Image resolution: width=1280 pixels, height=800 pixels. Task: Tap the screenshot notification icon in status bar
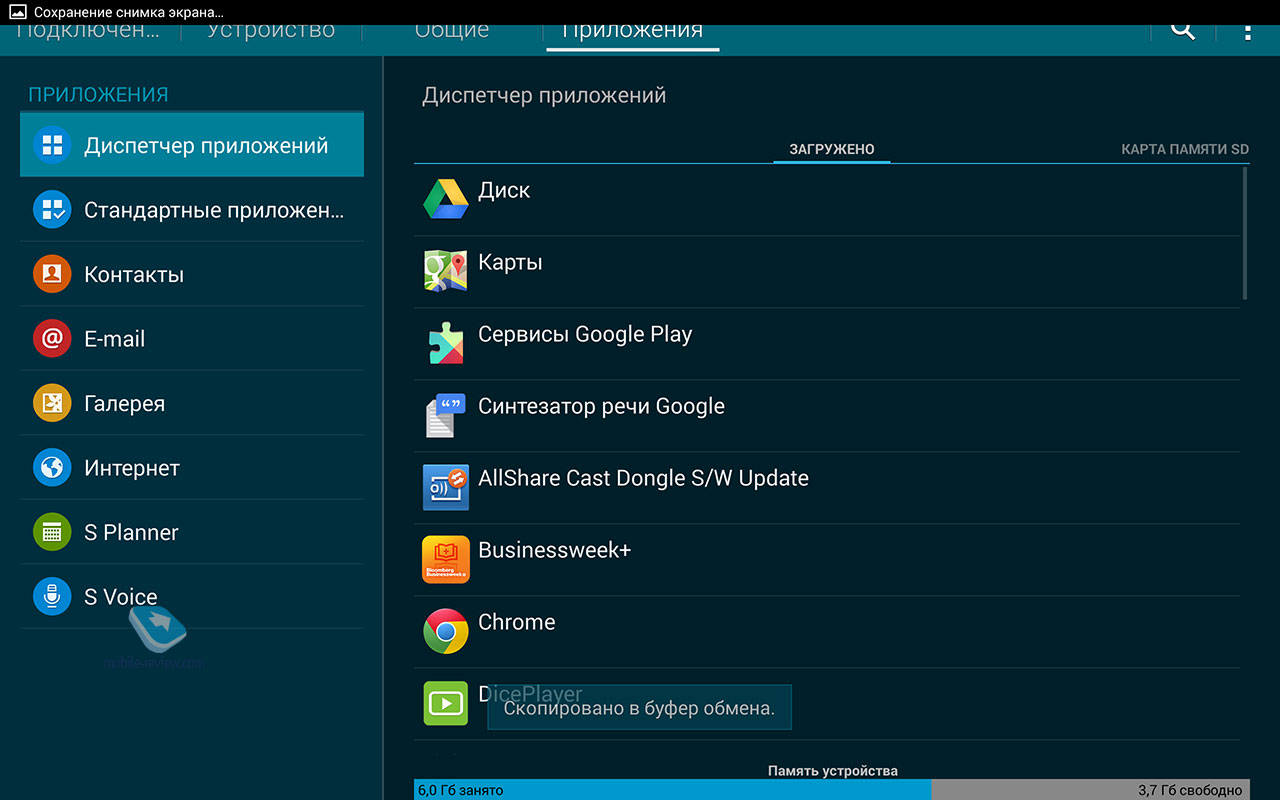[17, 12]
